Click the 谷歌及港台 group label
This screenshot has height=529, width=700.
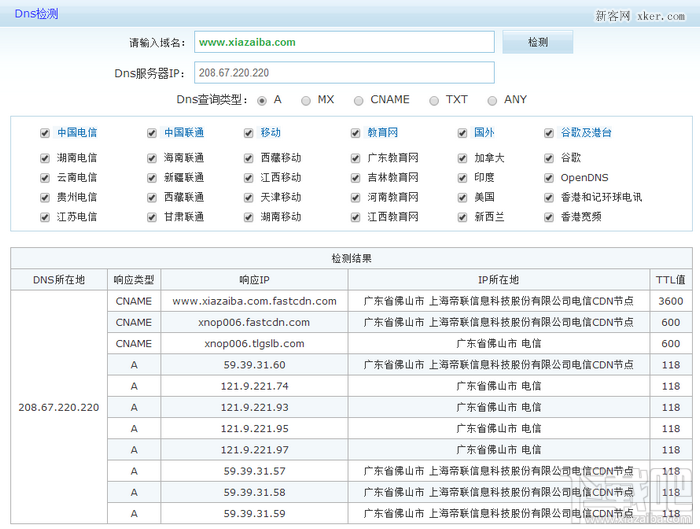586,133
